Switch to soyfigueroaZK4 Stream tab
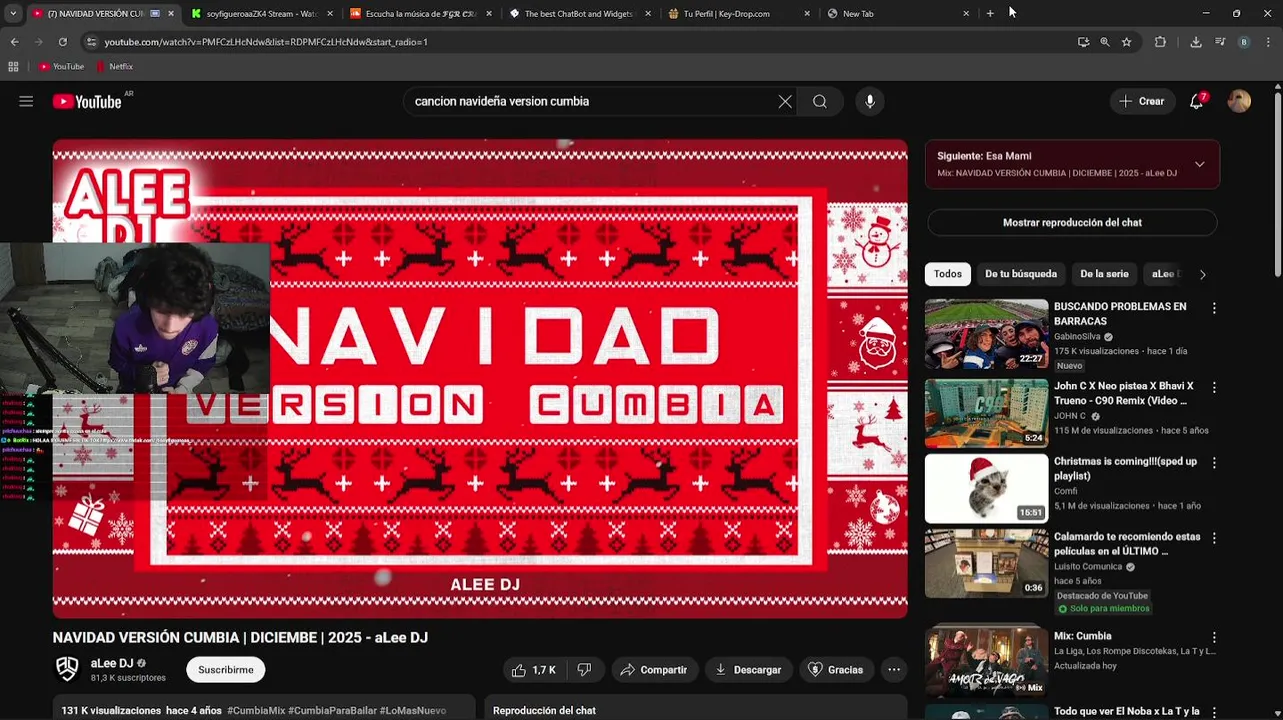Image resolution: width=1283 pixels, height=720 pixels. pyautogui.click(x=263, y=14)
